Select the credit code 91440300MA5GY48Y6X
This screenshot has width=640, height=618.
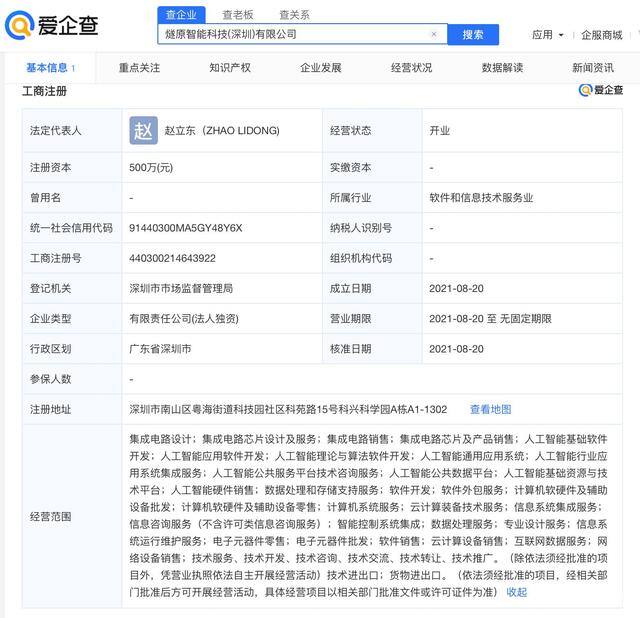coord(186,228)
